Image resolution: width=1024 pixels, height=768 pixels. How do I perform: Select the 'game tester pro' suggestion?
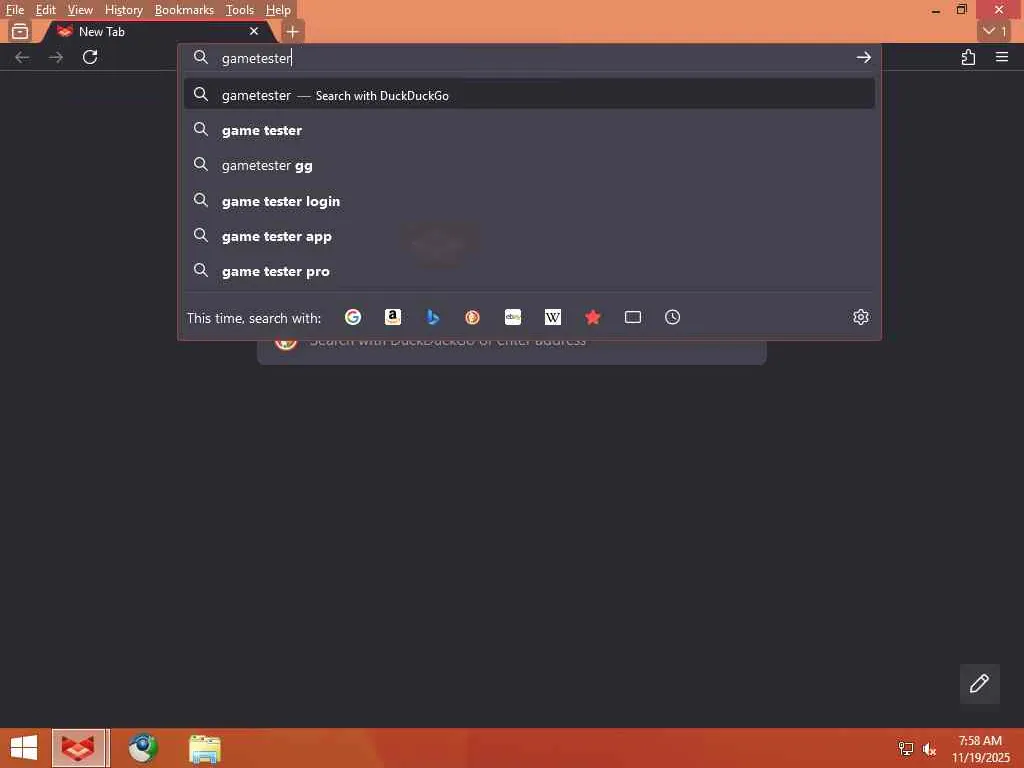[529, 272]
